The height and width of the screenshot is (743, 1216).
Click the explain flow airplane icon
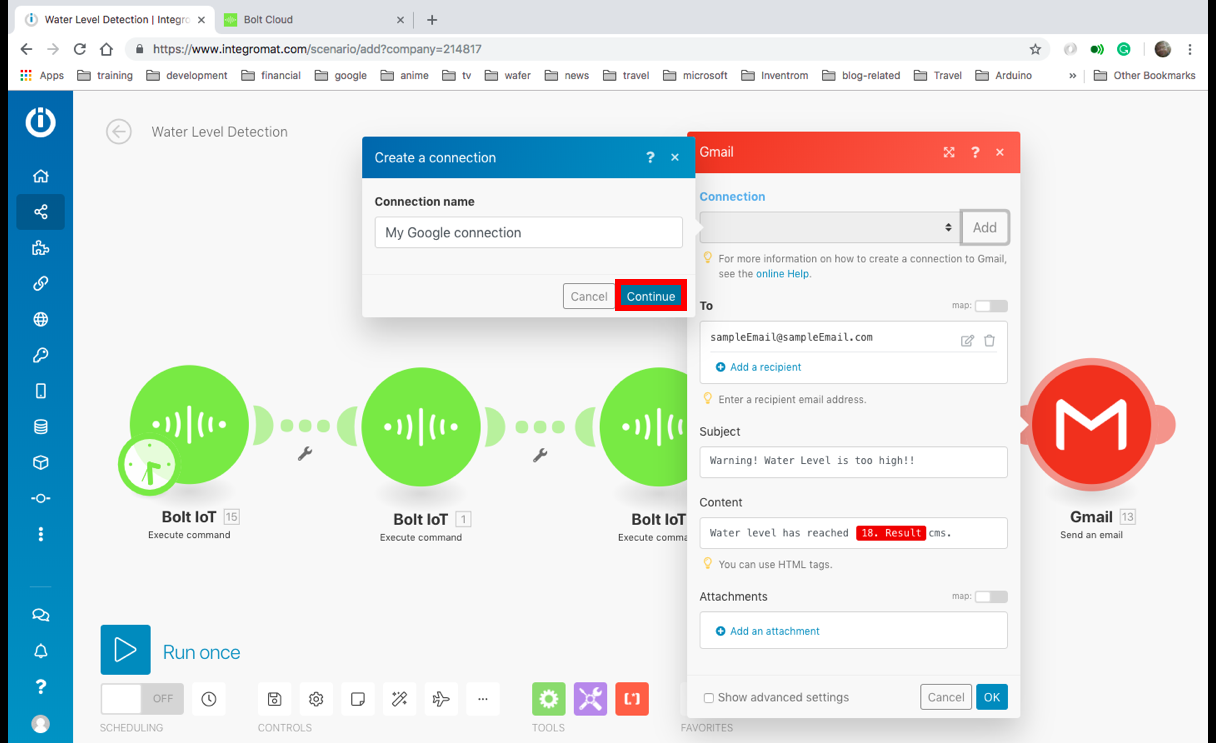441,699
